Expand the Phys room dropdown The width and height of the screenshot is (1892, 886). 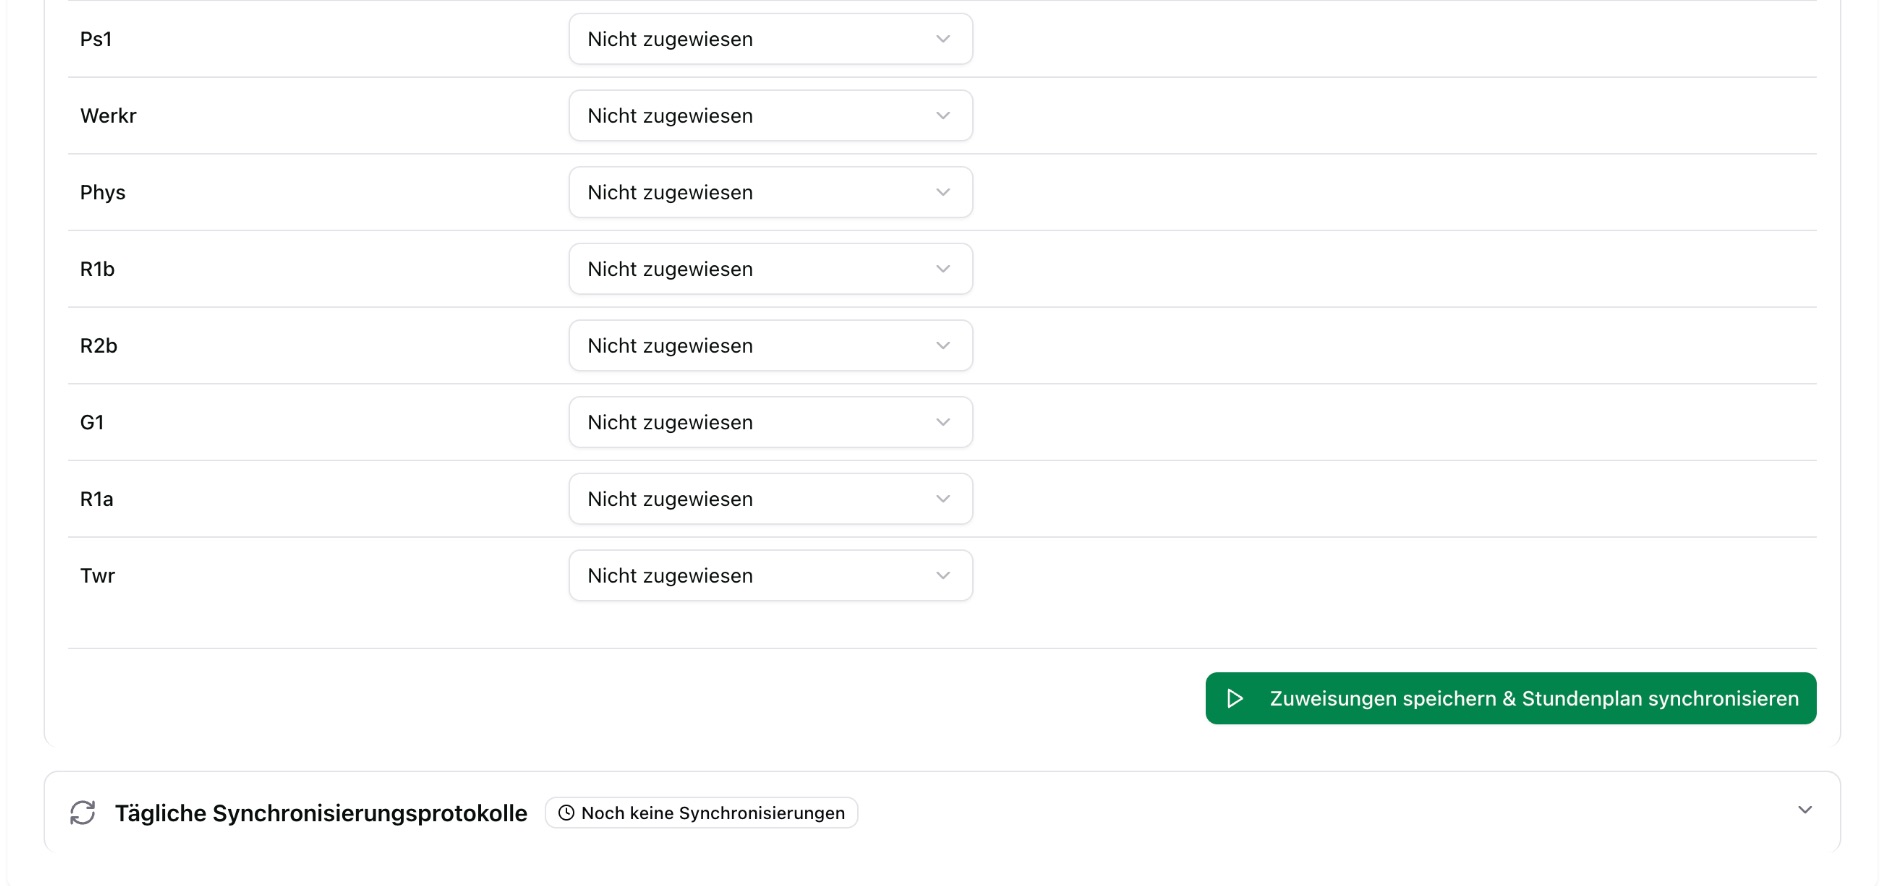coord(770,192)
